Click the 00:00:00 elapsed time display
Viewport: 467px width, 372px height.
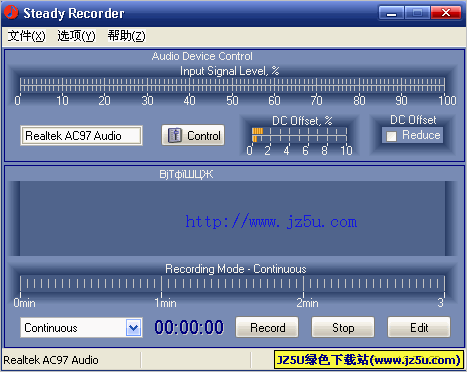point(189,327)
